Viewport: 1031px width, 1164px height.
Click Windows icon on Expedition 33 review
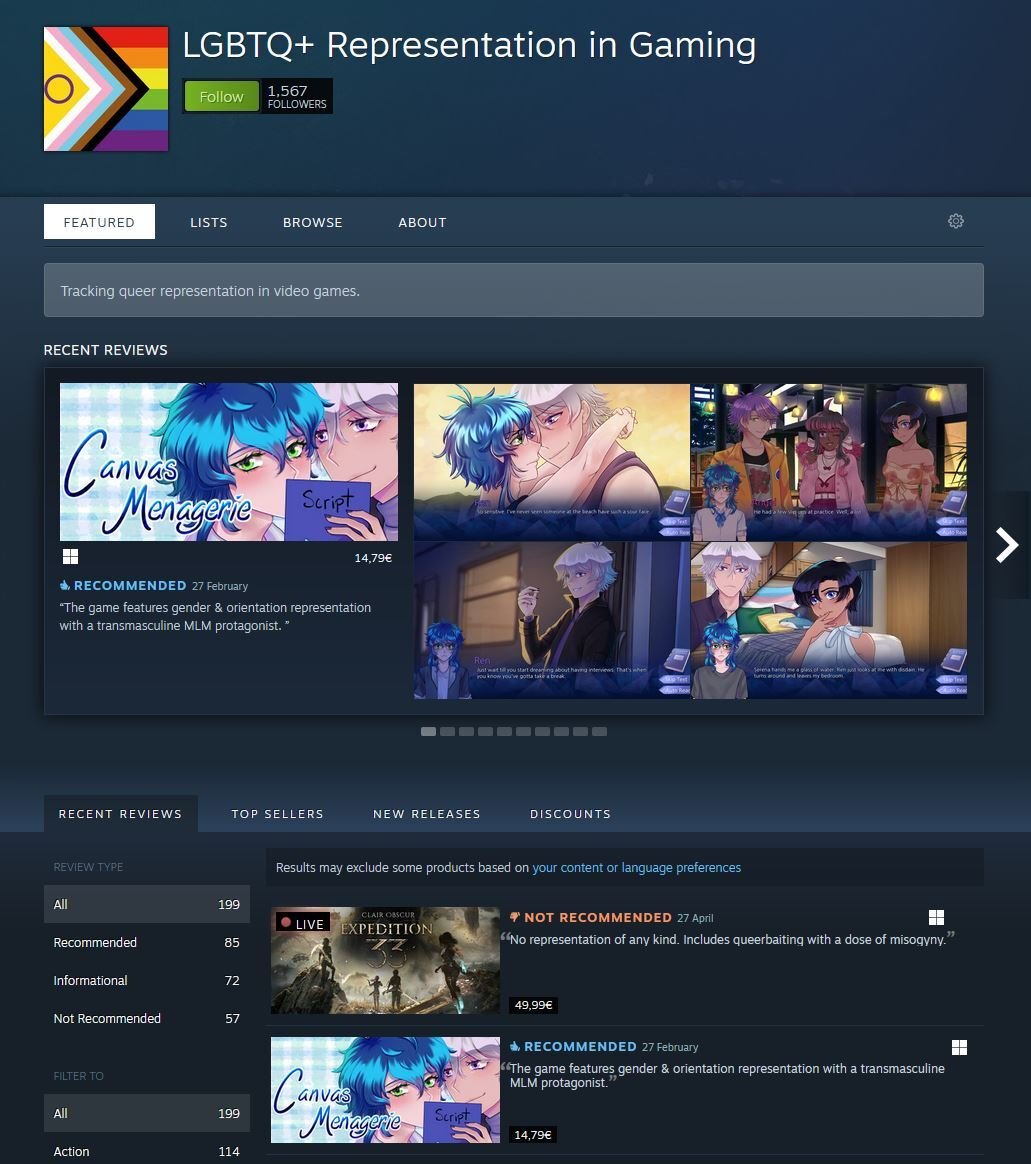(937, 918)
